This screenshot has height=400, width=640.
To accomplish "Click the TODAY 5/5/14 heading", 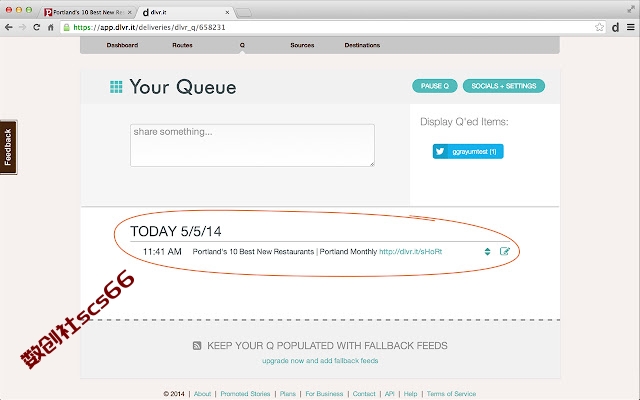I will click(176, 231).
